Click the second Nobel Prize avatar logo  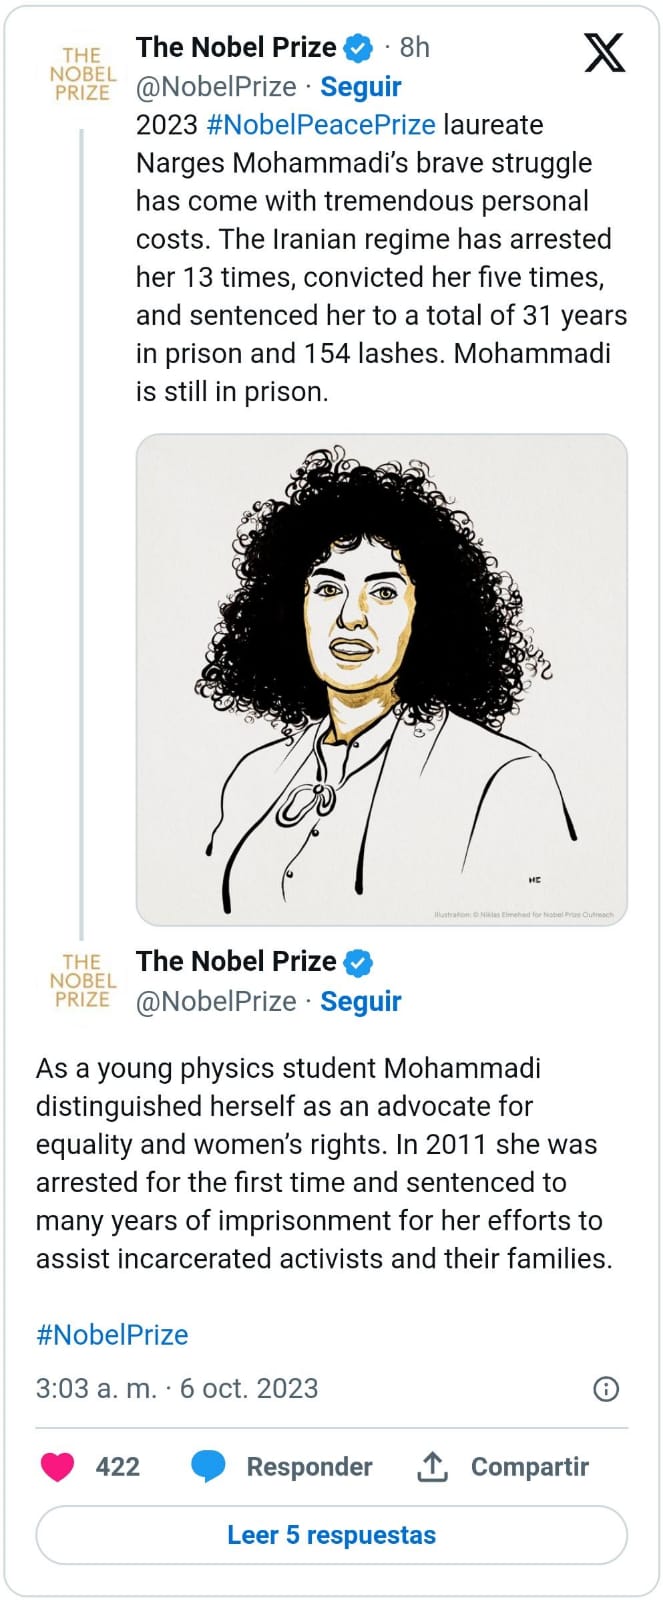[83, 981]
